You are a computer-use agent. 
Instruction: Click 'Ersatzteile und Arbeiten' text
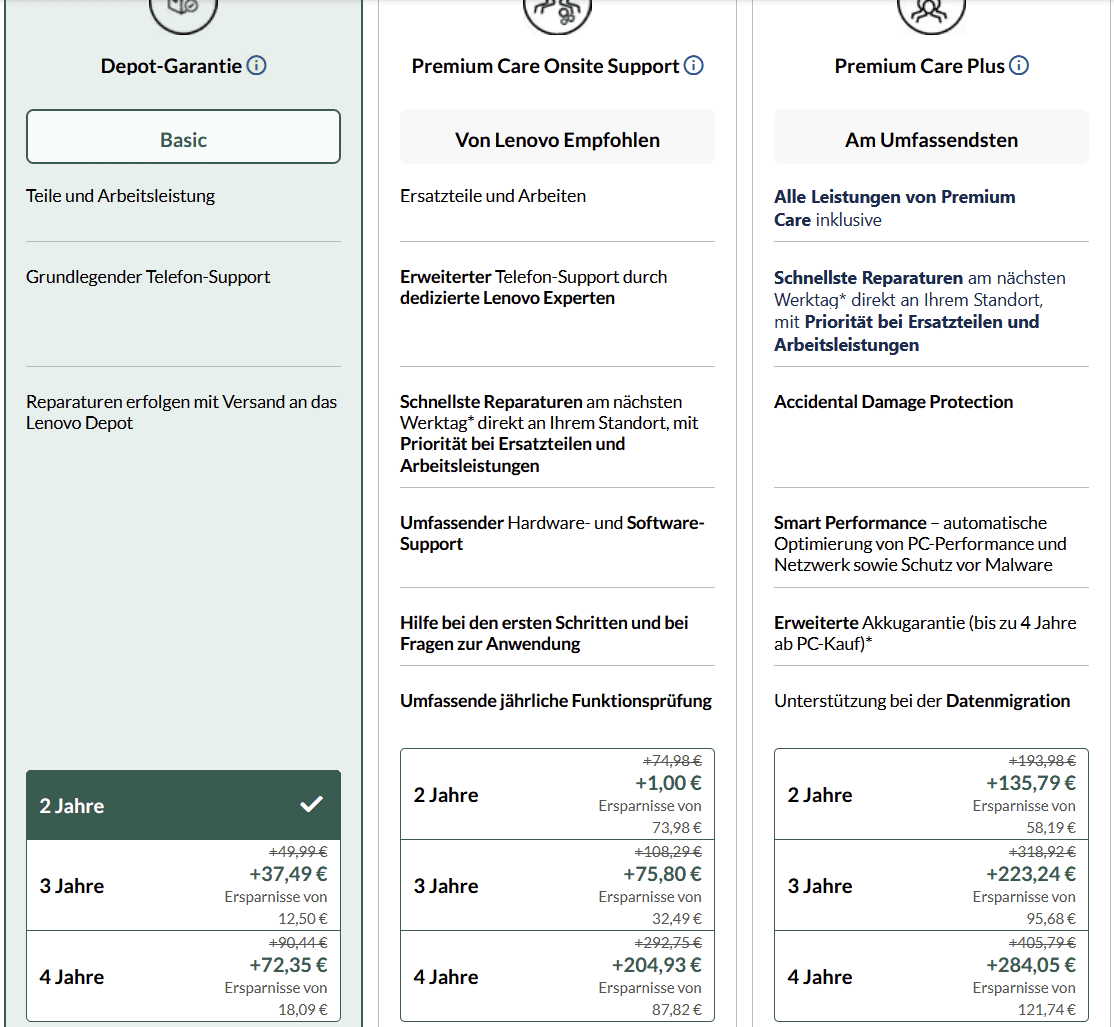tap(492, 196)
